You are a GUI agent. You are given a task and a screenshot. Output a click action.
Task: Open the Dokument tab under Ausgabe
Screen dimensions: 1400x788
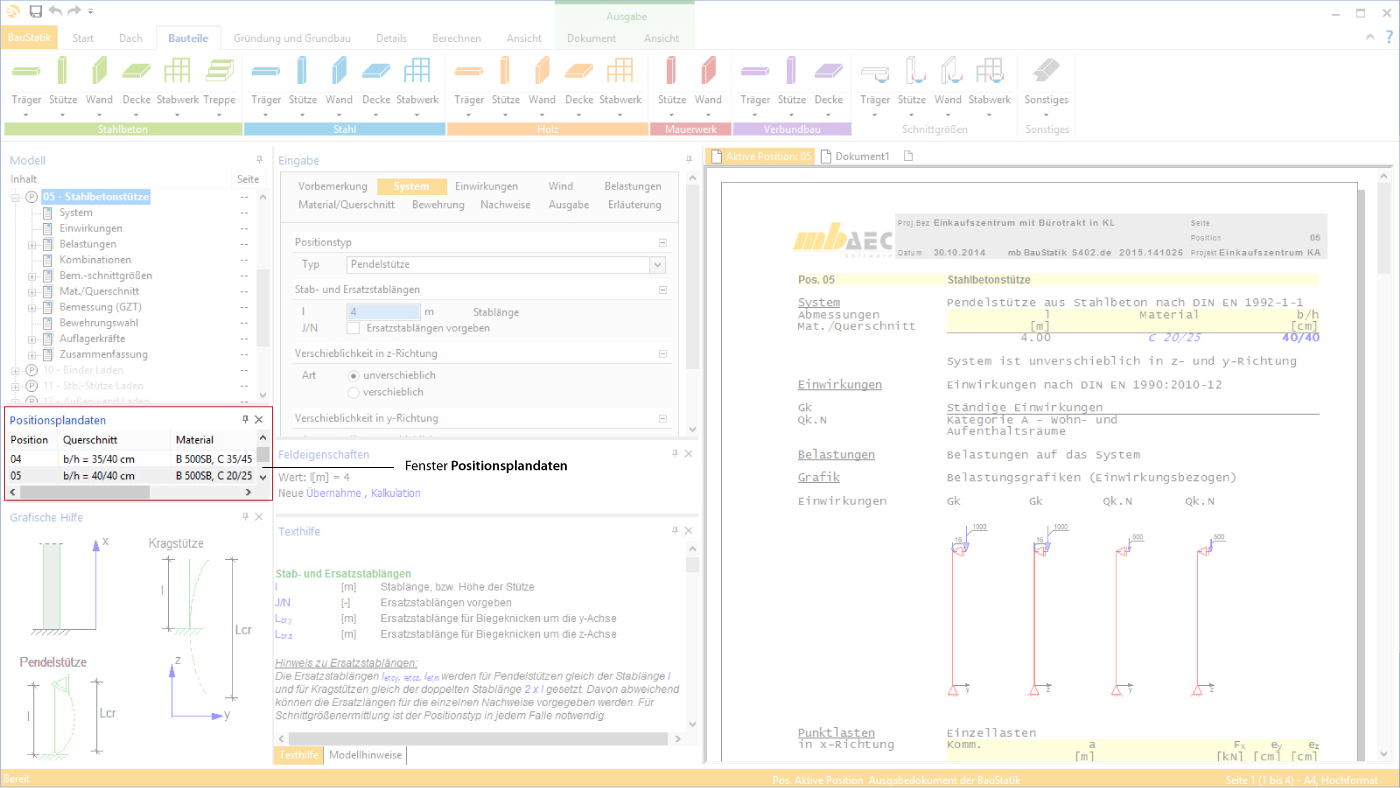coord(591,38)
